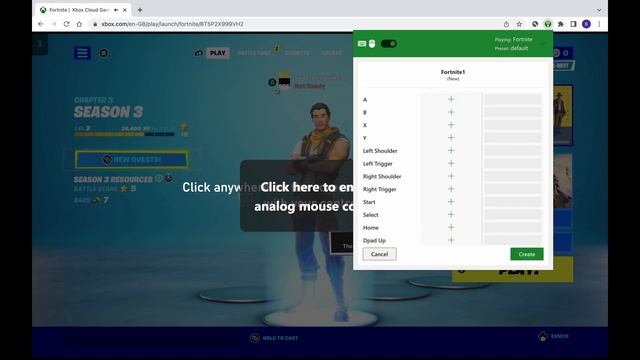Open the Locker tab
640x360 pixels.
tap(331, 53)
